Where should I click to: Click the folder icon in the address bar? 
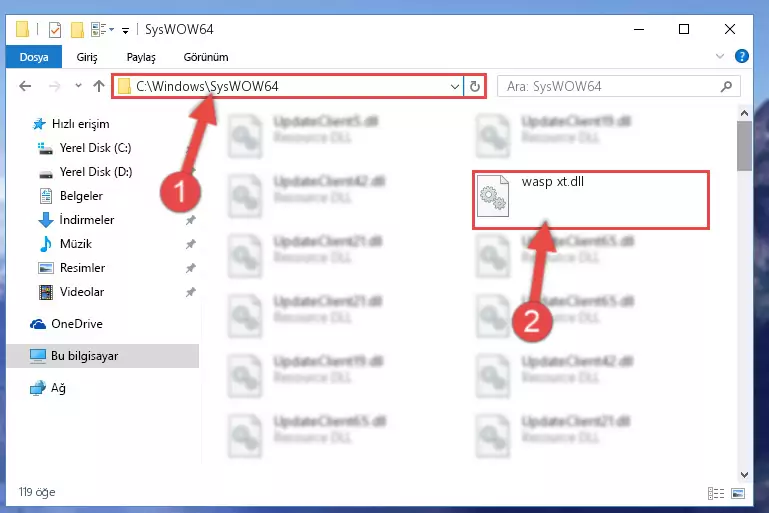pyautogui.click(x=125, y=86)
